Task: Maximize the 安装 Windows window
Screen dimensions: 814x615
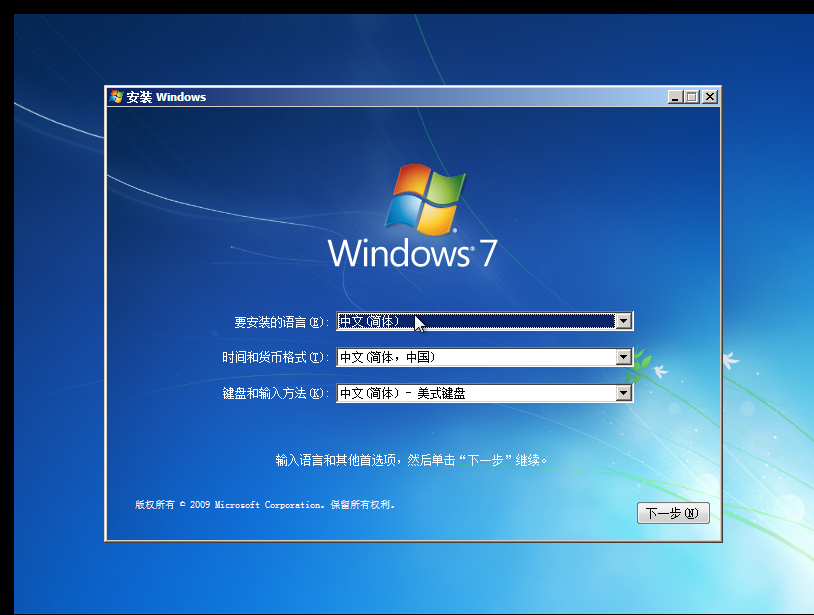Action: pos(691,97)
